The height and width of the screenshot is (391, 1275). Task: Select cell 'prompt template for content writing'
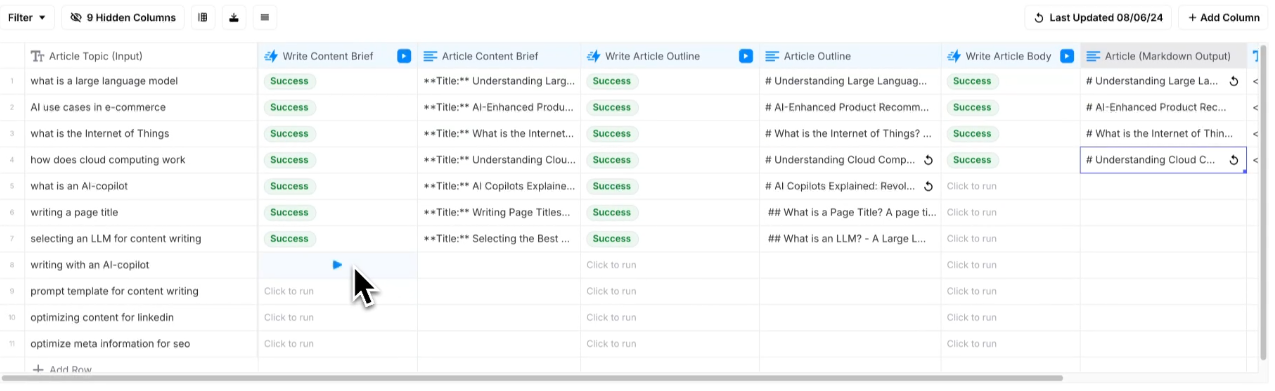pos(141,291)
